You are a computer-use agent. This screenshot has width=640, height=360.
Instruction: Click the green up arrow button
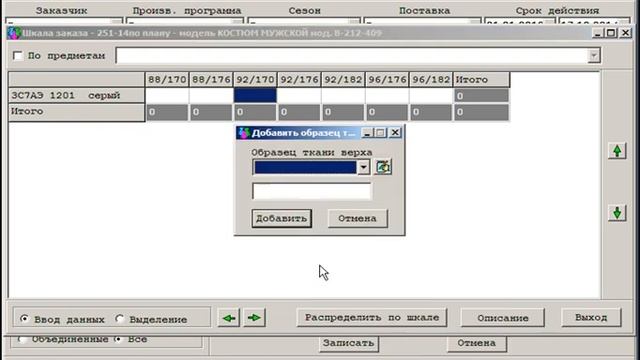617,151
